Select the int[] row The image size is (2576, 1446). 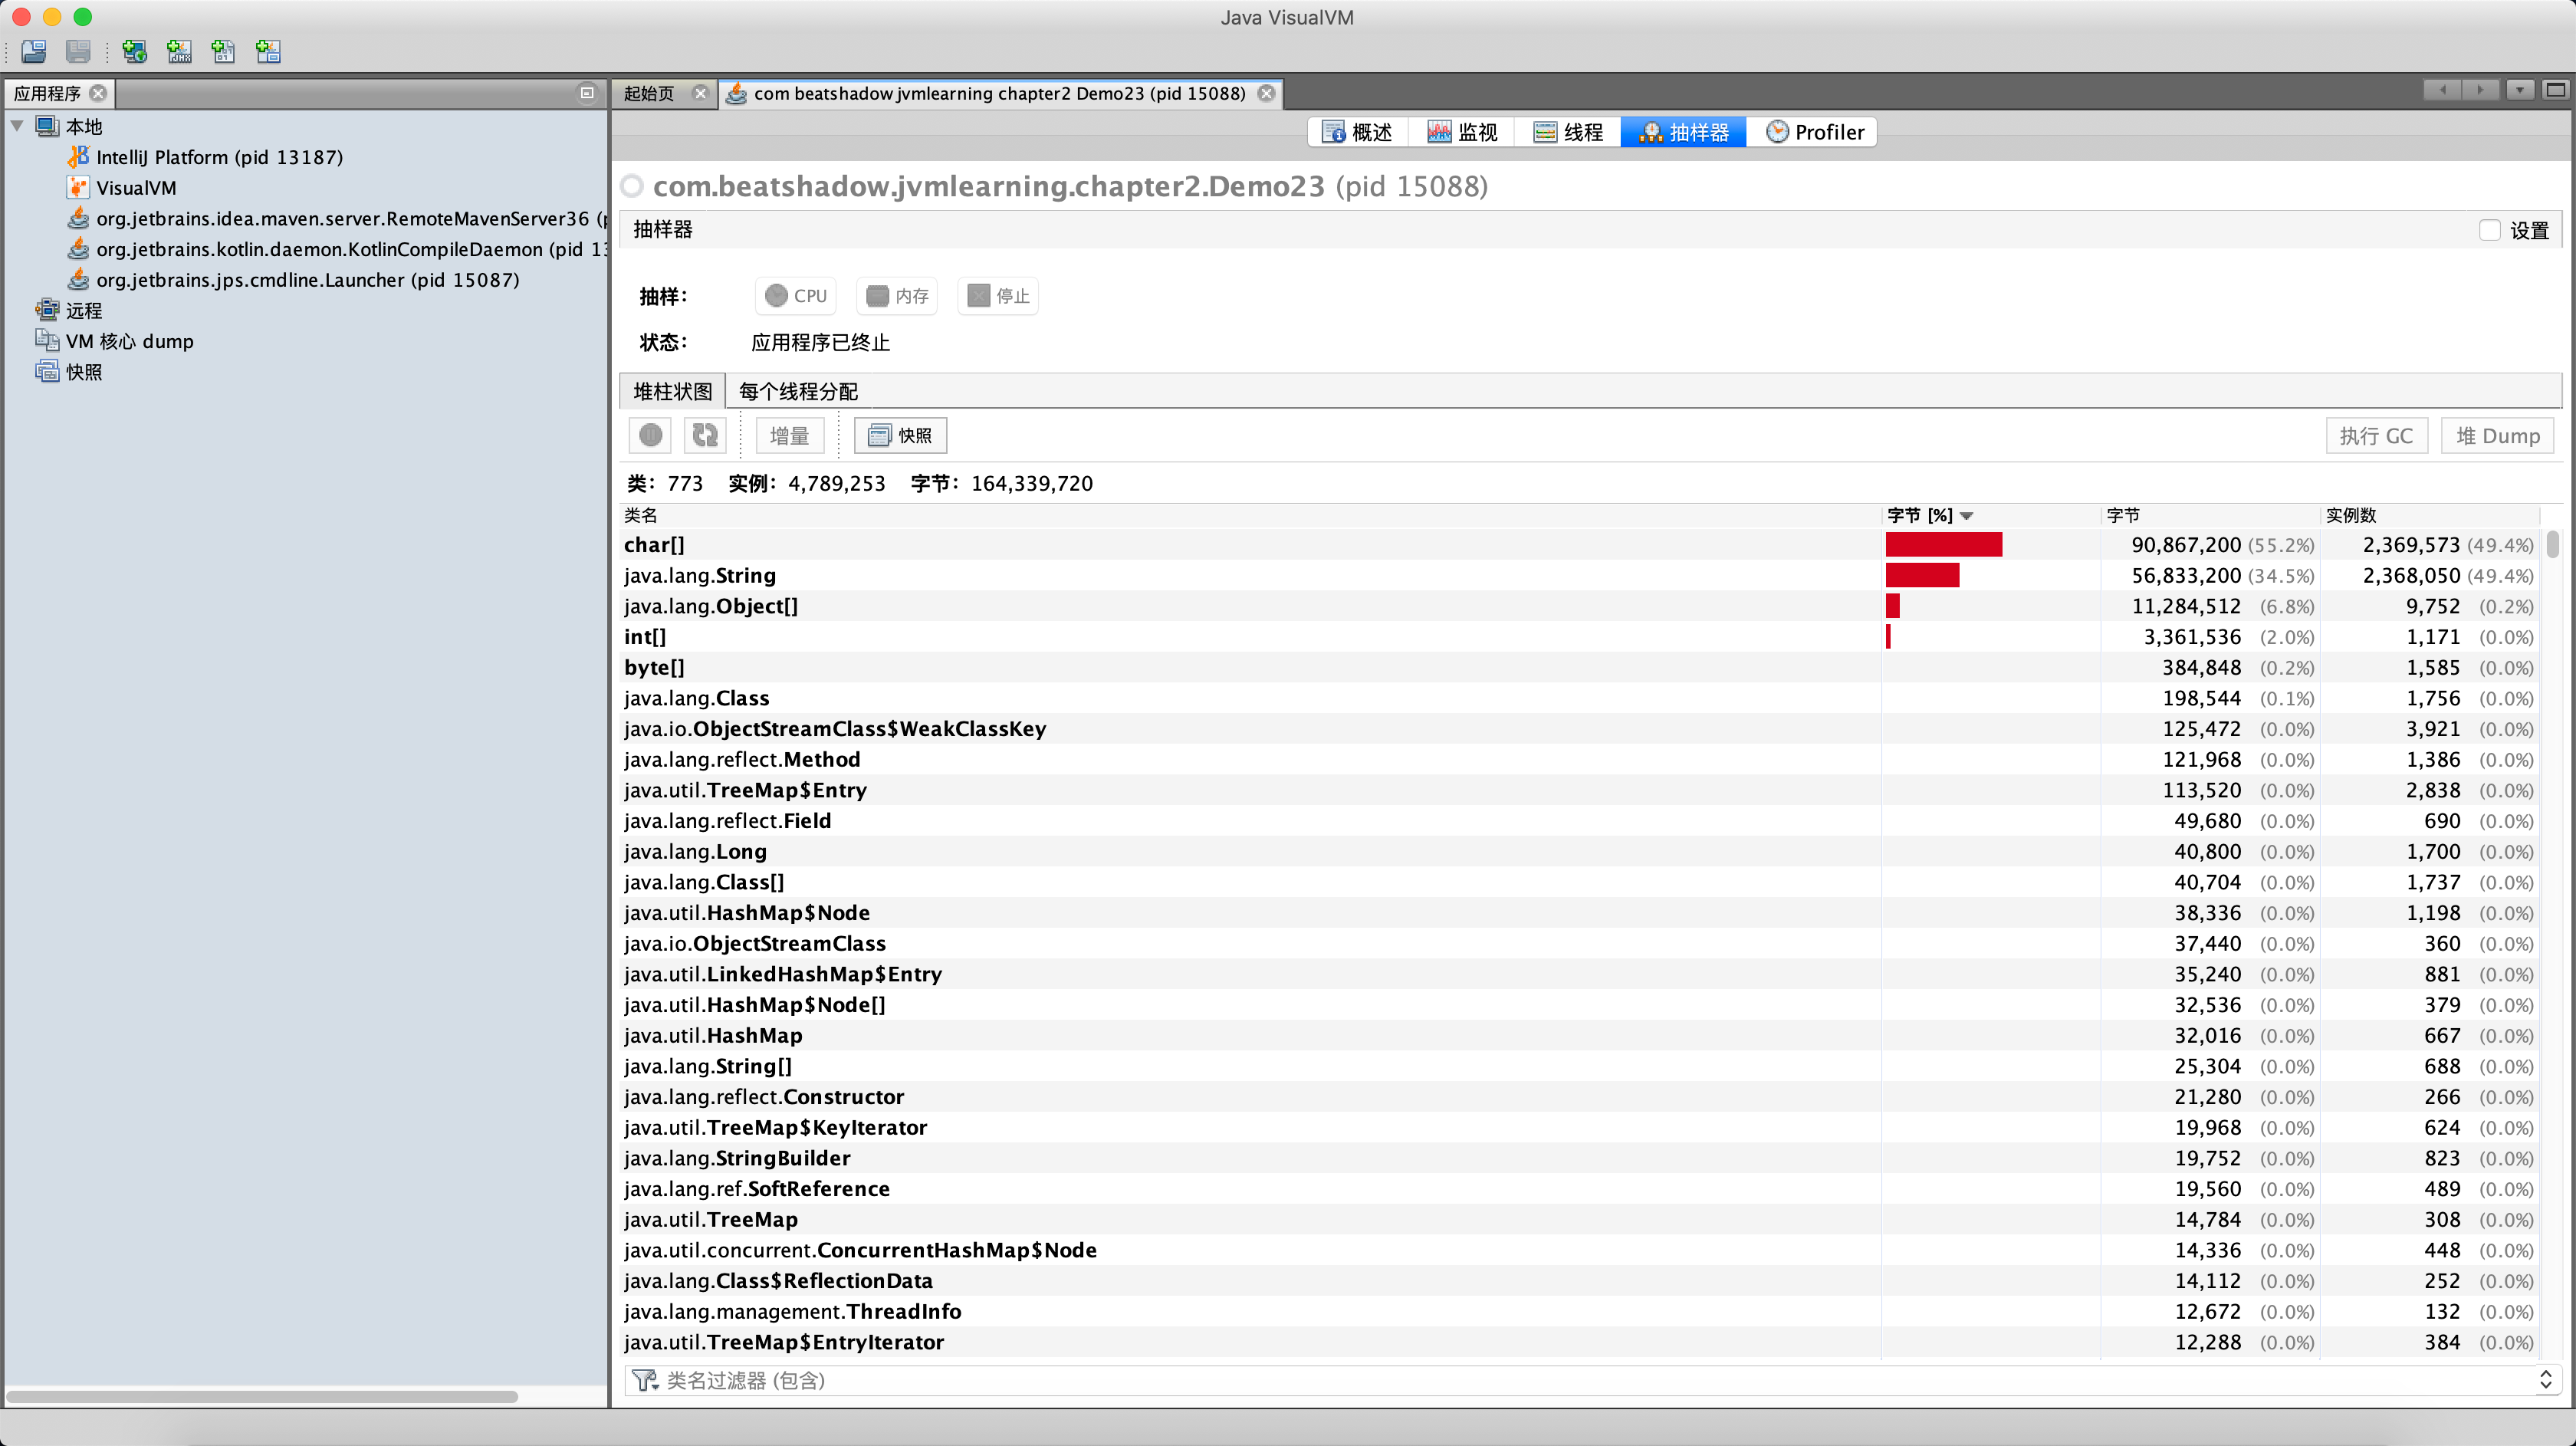pyautogui.click(x=1580, y=637)
